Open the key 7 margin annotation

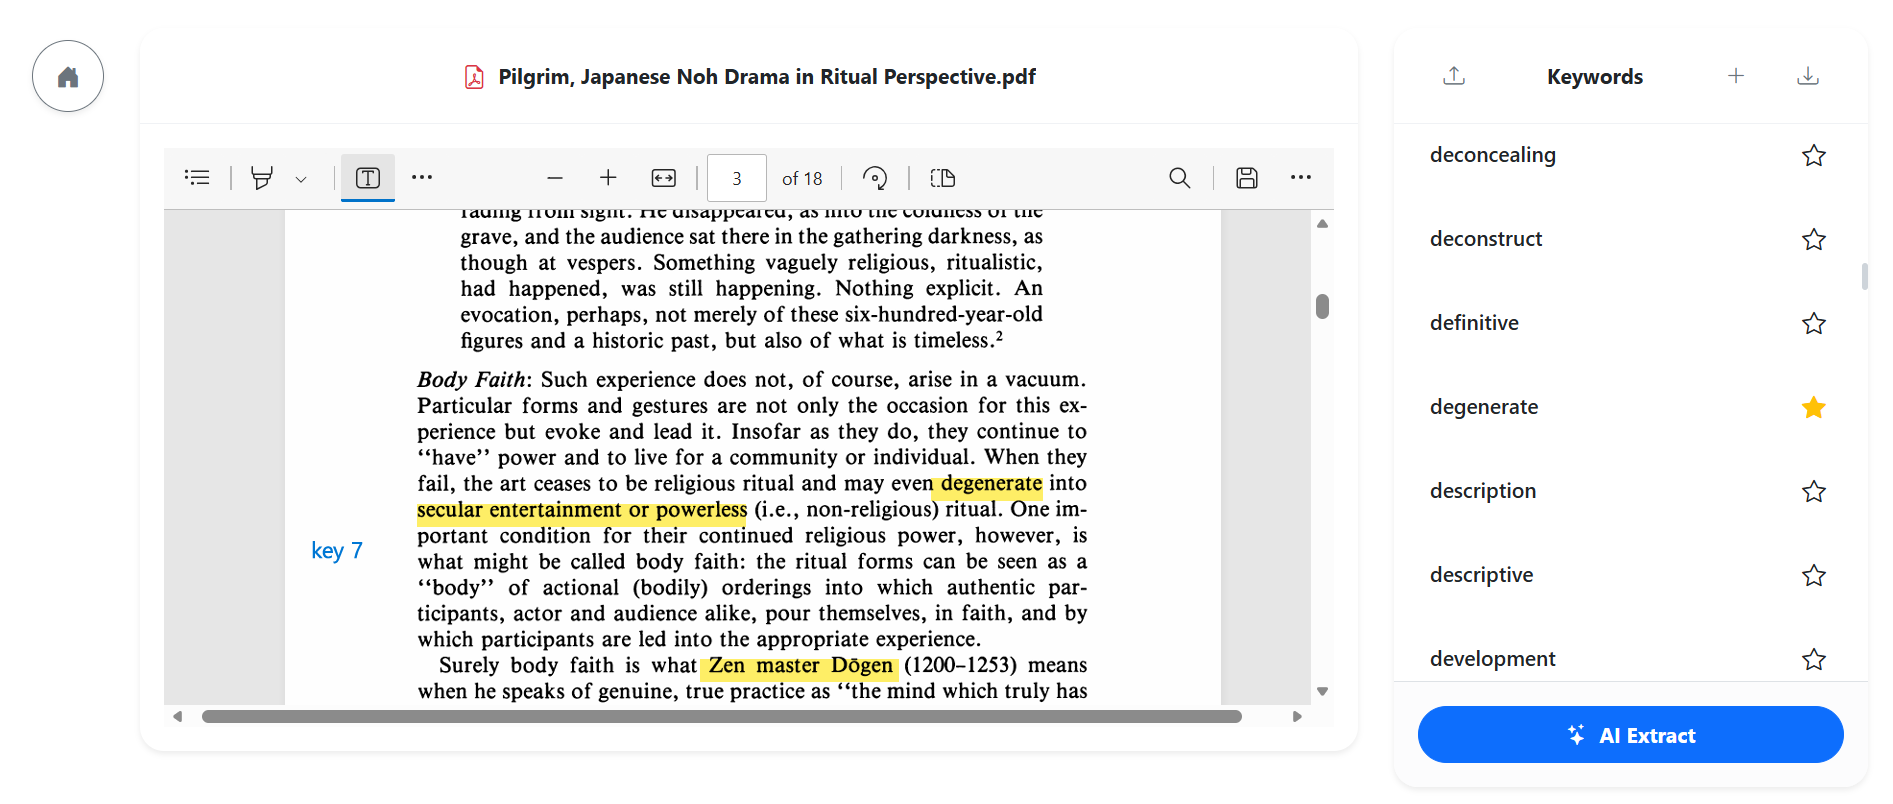(337, 551)
